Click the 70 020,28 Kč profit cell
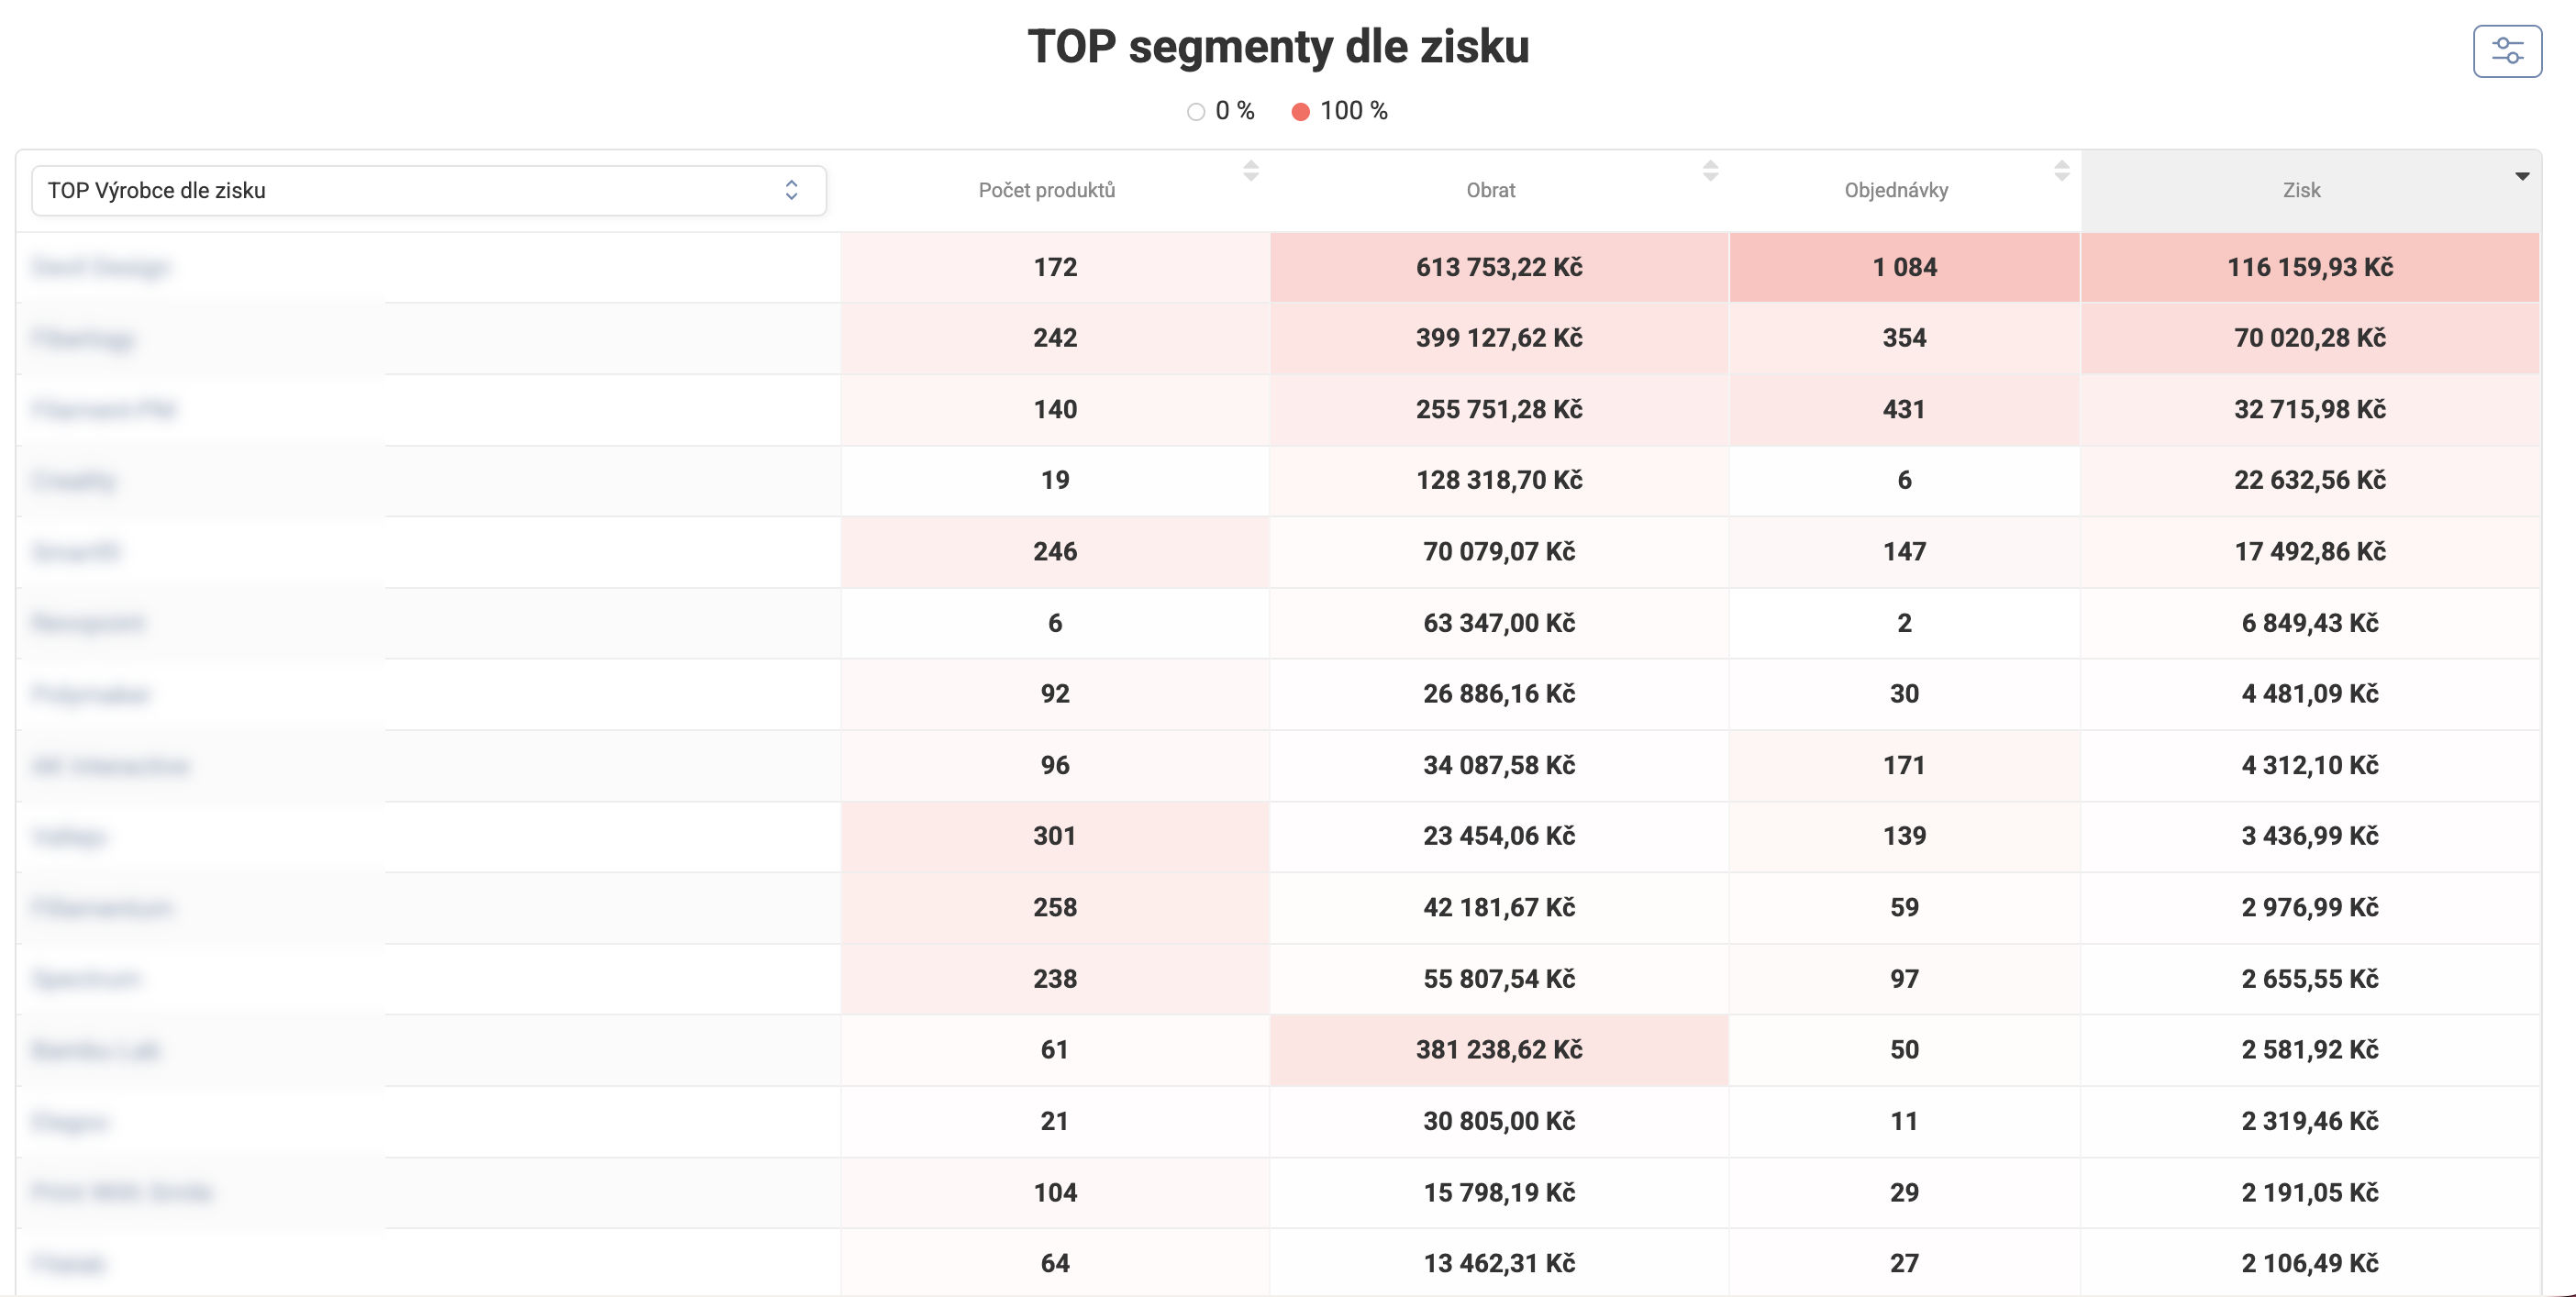 pyautogui.click(x=2310, y=338)
